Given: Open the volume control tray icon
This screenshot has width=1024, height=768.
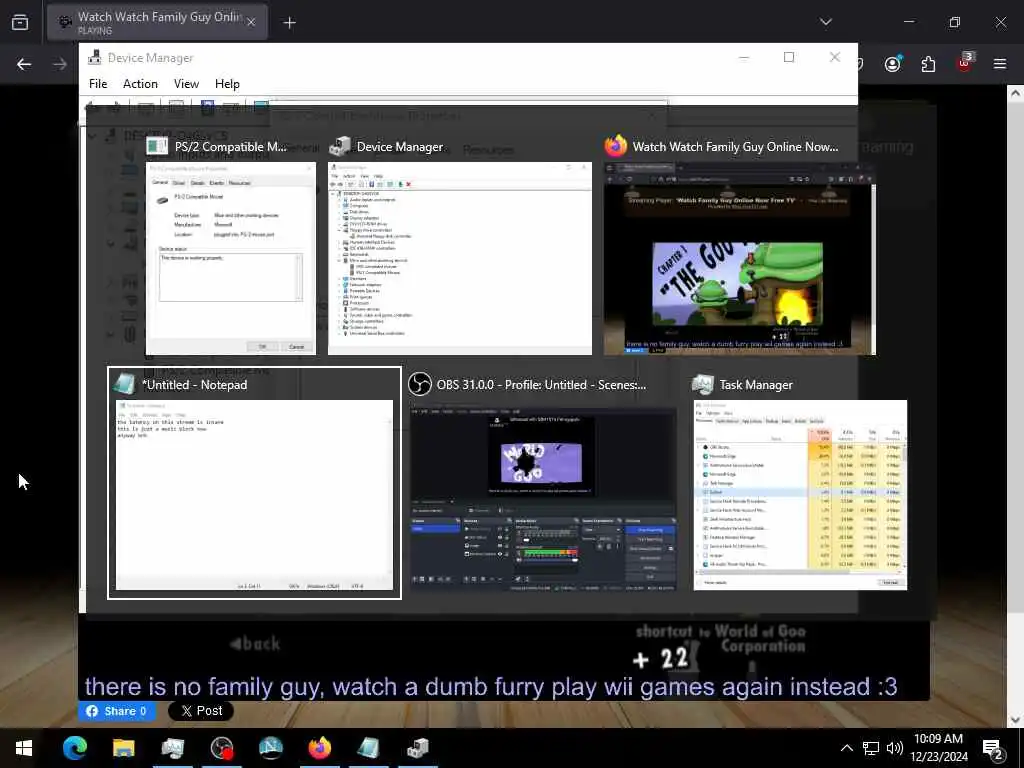Looking at the screenshot, I should click(895, 748).
